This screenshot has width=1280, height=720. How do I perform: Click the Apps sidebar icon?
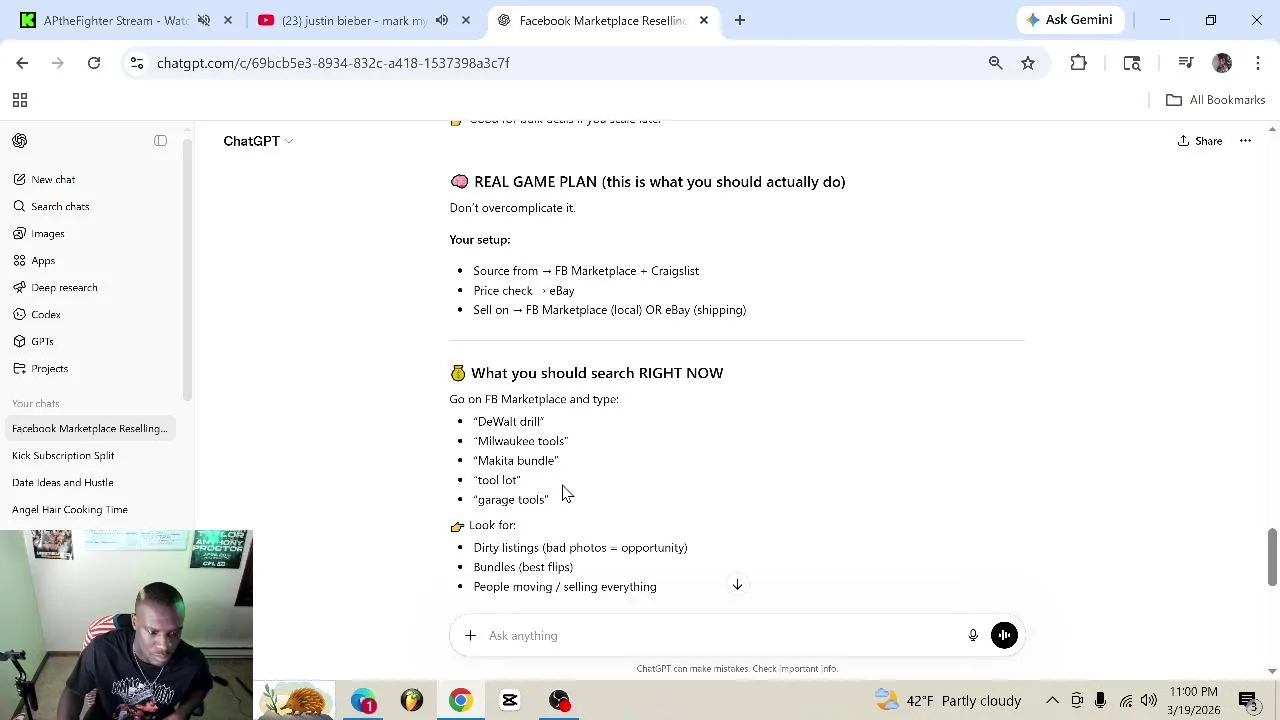tap(19, 260)
